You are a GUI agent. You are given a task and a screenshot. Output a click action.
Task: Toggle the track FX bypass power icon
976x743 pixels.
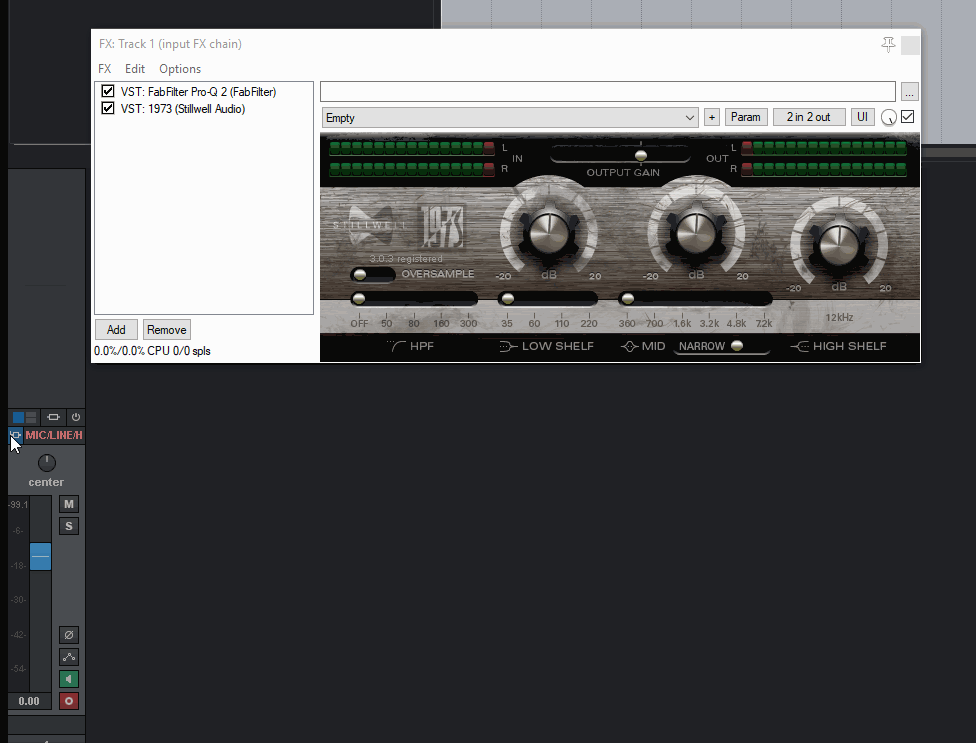pyautogui.click(x=76, y=417)
